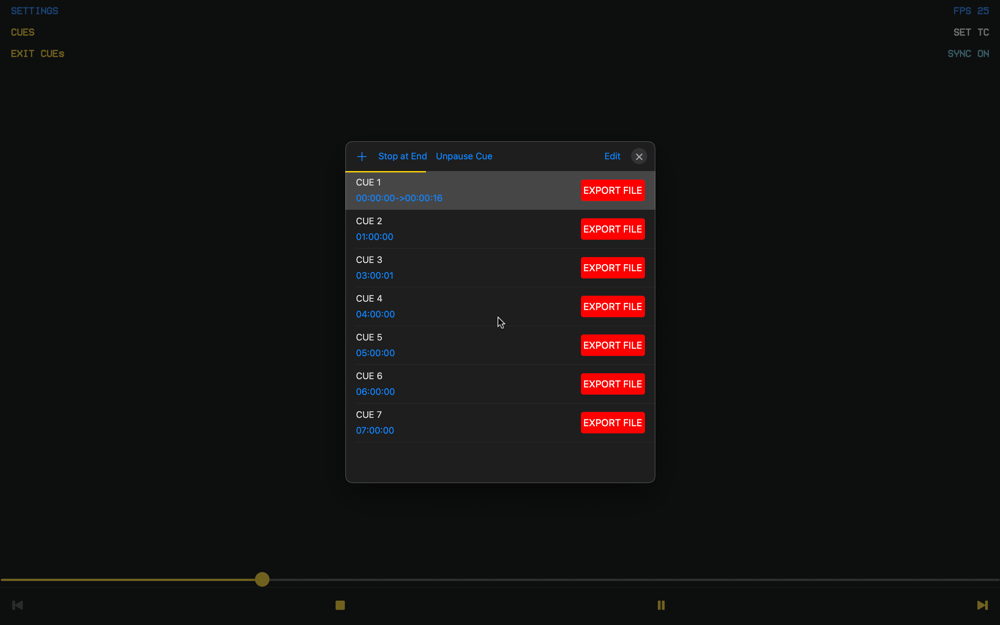Select the CUE 2 title
Image resolution: width=1000 pixels, height=625 pixels.
pos(369,221)
